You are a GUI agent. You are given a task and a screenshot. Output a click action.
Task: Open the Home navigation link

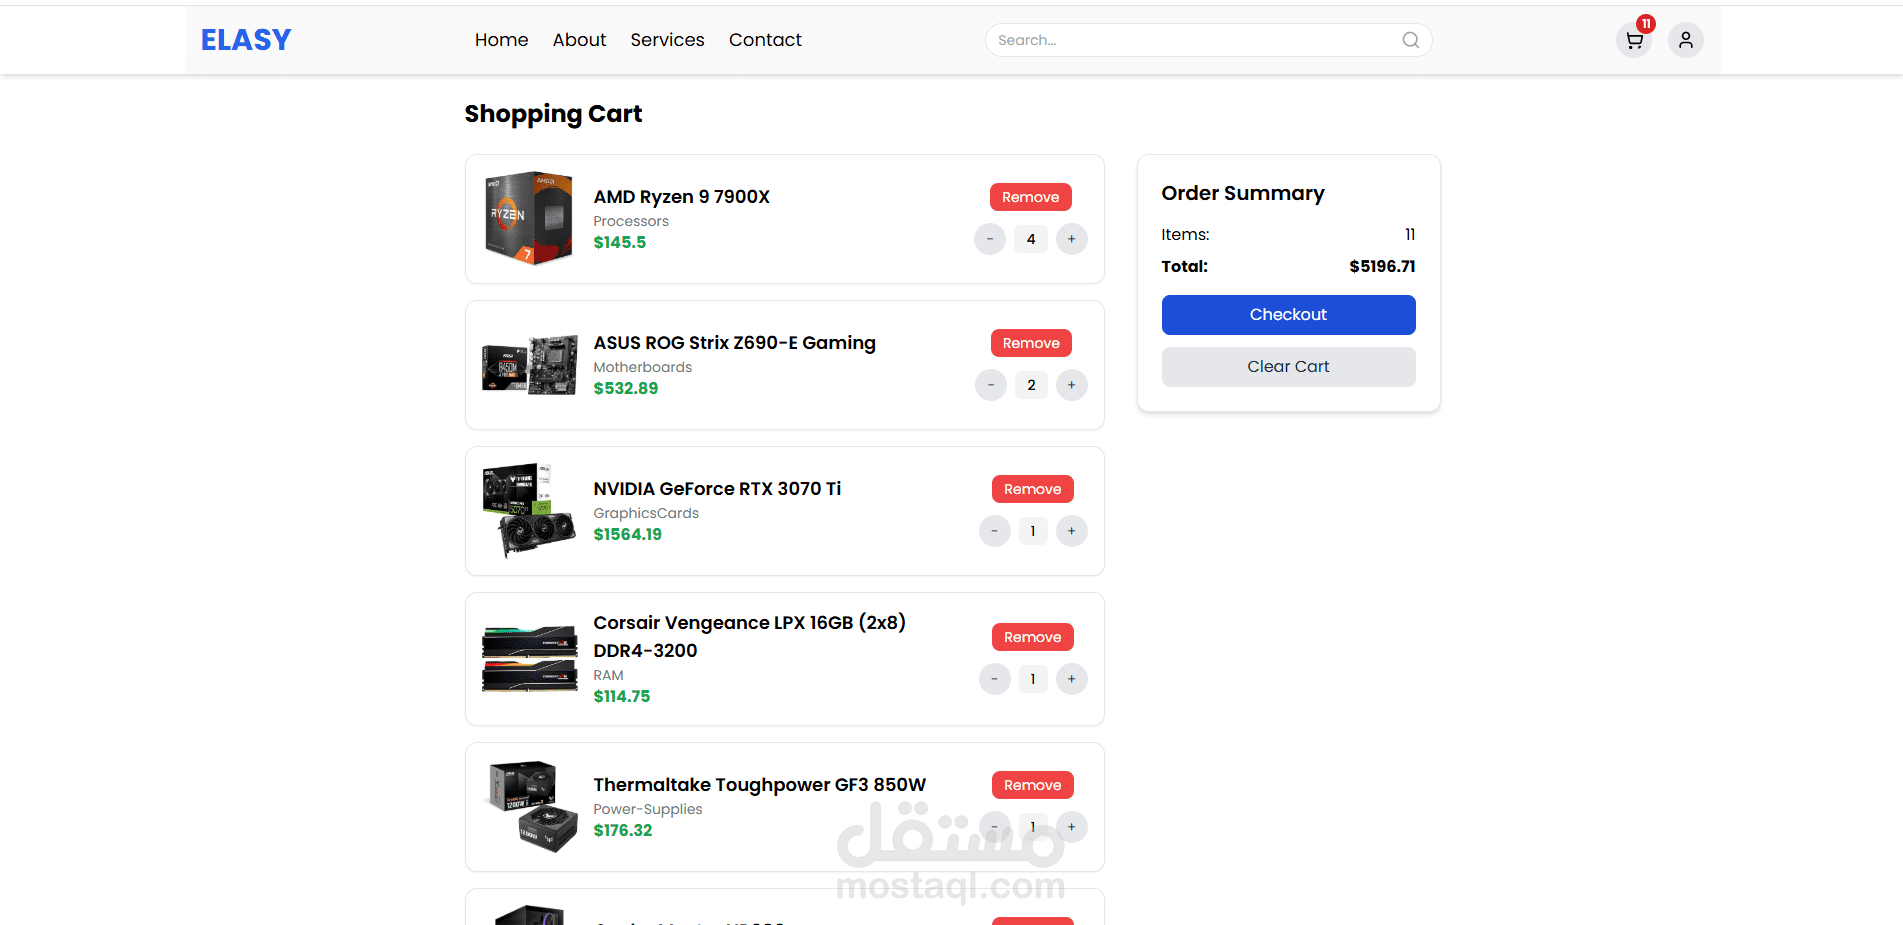pos(502,40)
